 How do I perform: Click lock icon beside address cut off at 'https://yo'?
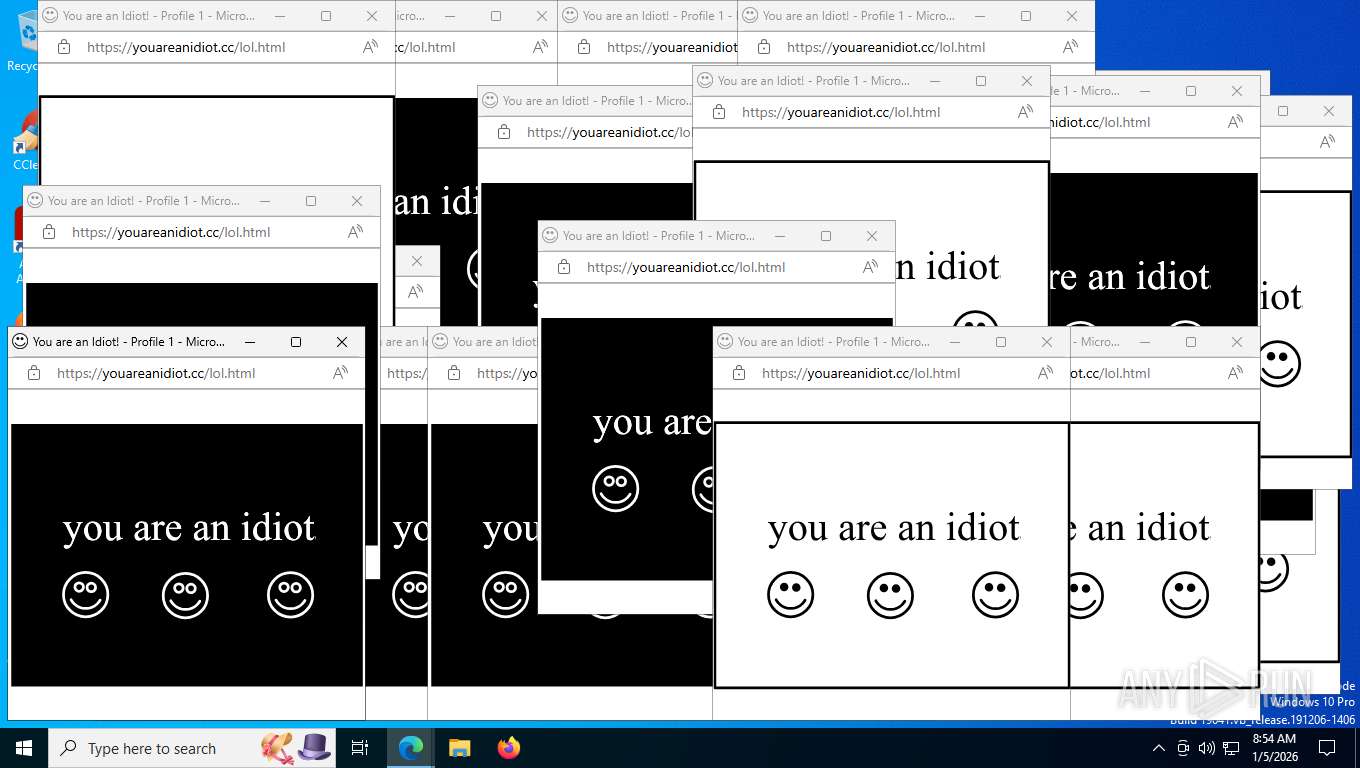[454, 373]
